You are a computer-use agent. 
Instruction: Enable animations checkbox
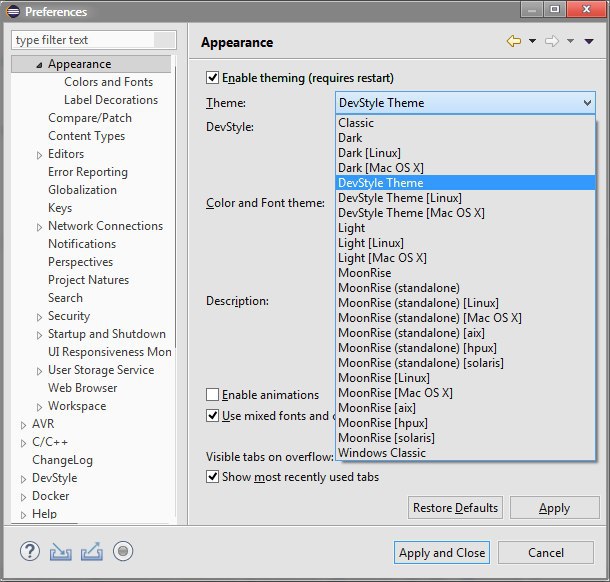pos(212,394)
